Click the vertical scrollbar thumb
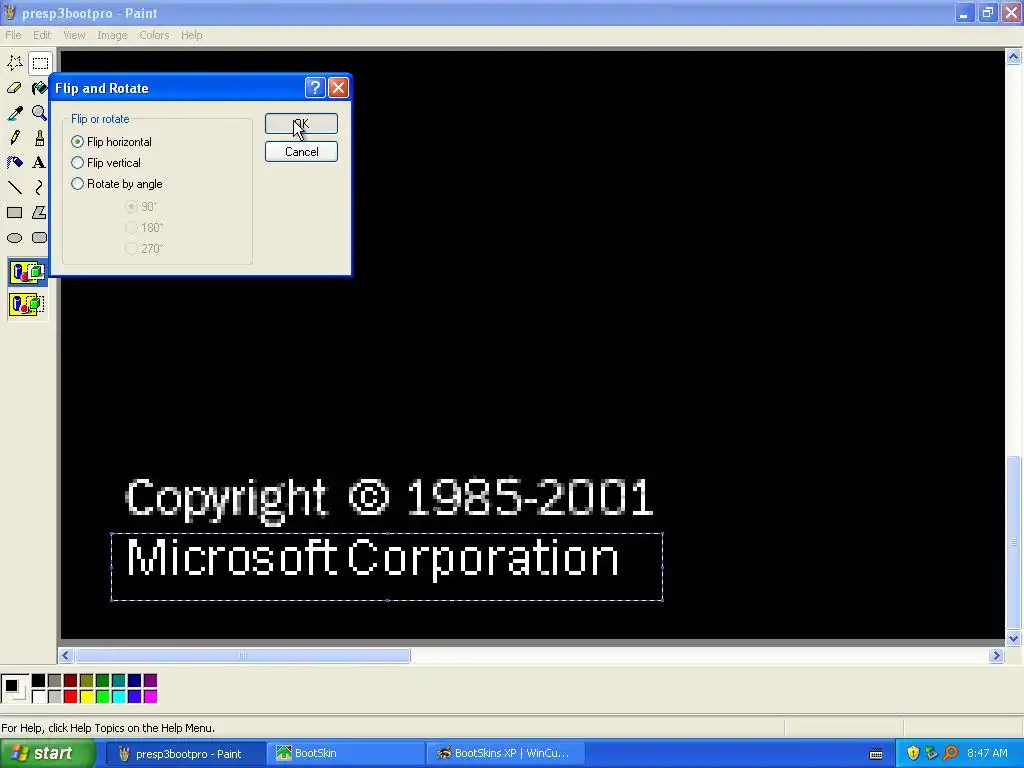1024x768 pixels. (x=1014, y=542)
